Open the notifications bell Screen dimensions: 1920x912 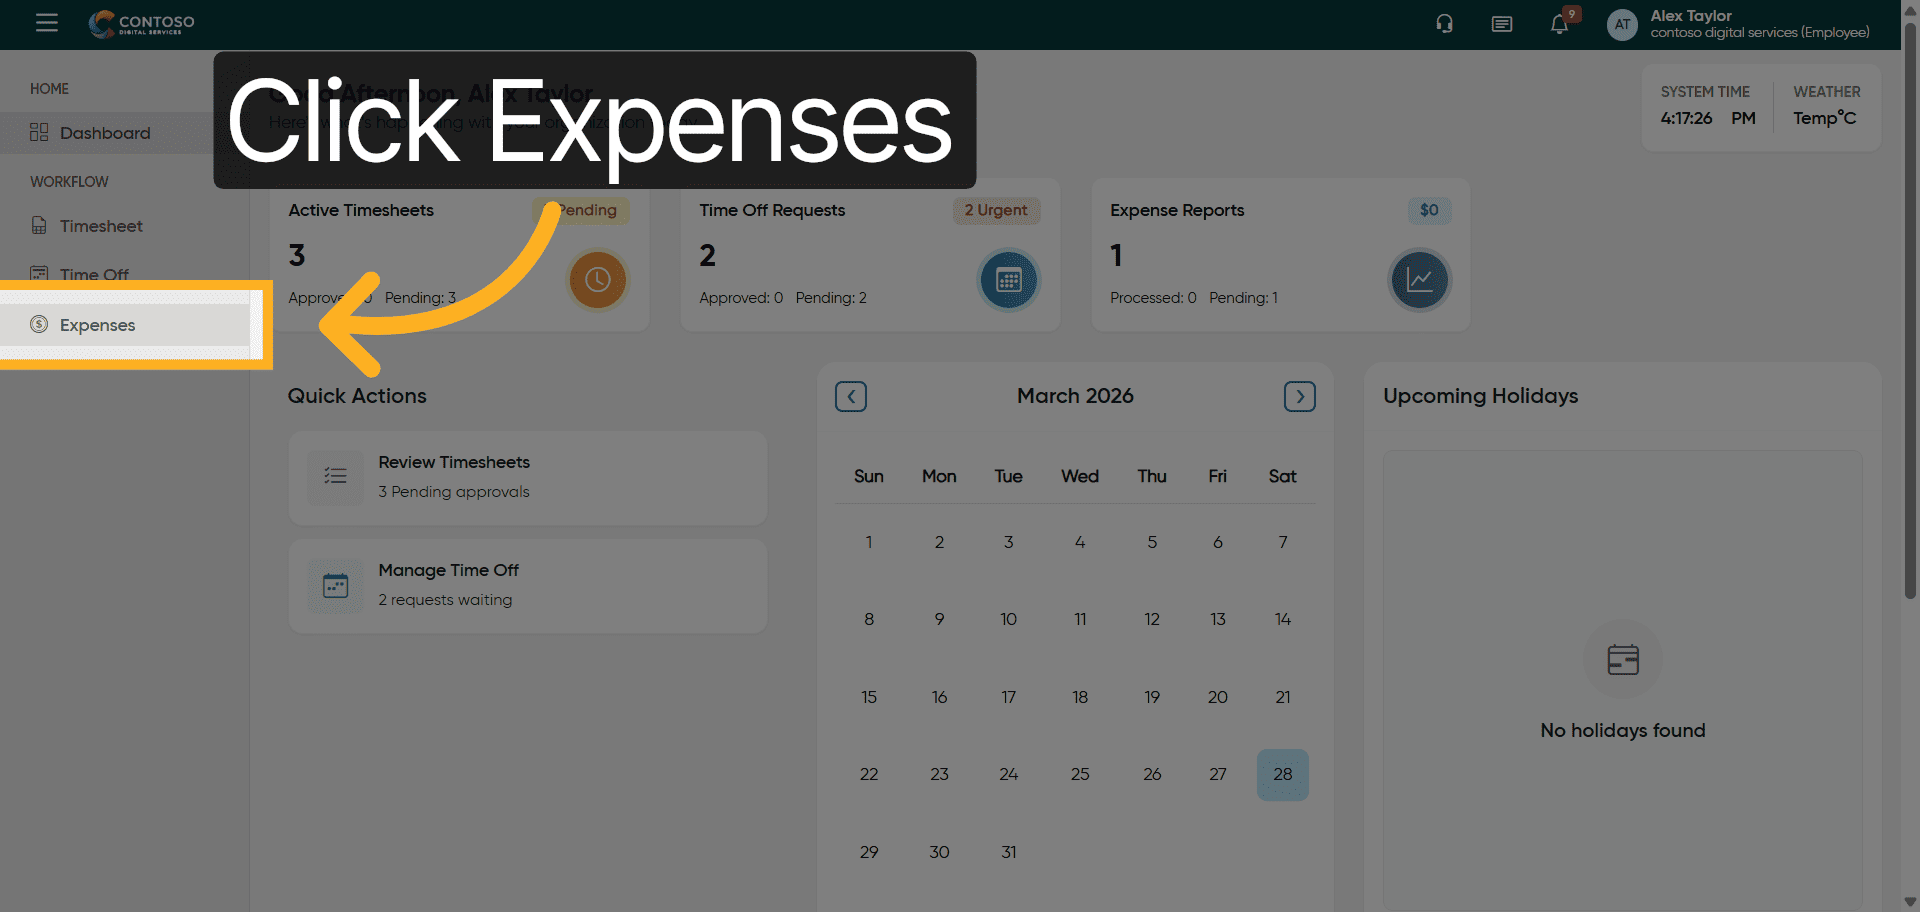[1559, 24]
